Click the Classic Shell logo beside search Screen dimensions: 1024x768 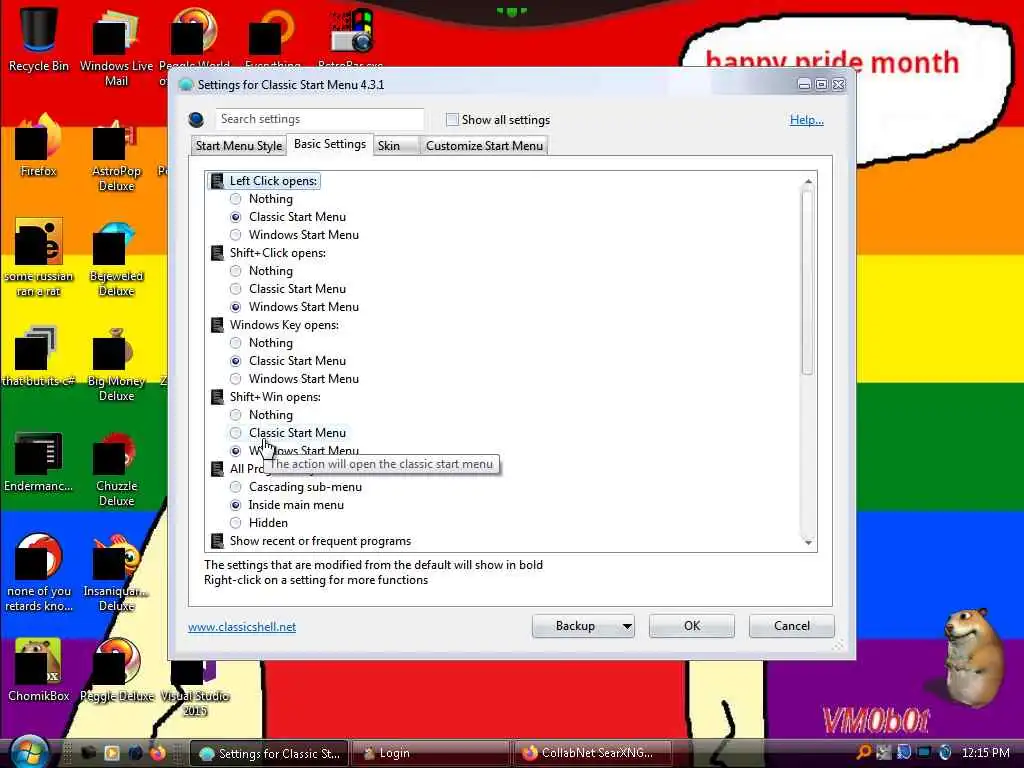196,120
